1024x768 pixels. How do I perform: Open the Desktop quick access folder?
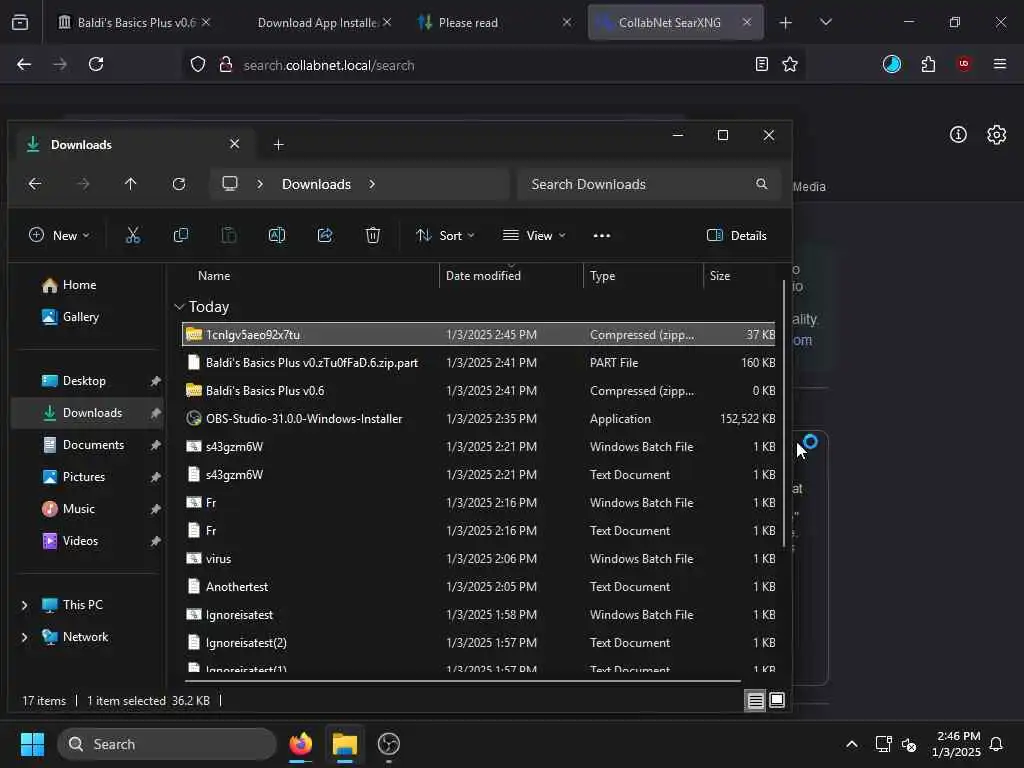84,381
